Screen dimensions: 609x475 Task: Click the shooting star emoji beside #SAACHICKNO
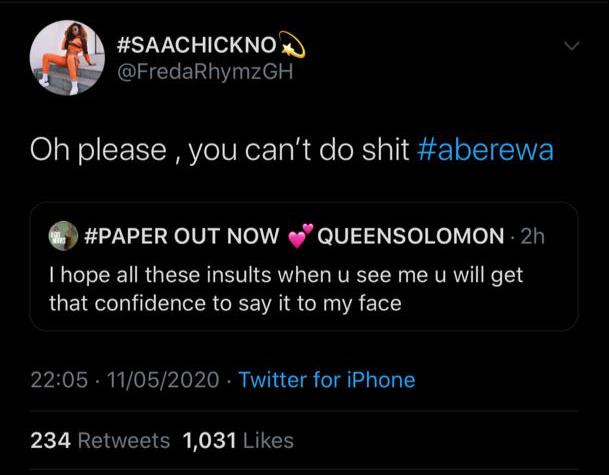293,45
